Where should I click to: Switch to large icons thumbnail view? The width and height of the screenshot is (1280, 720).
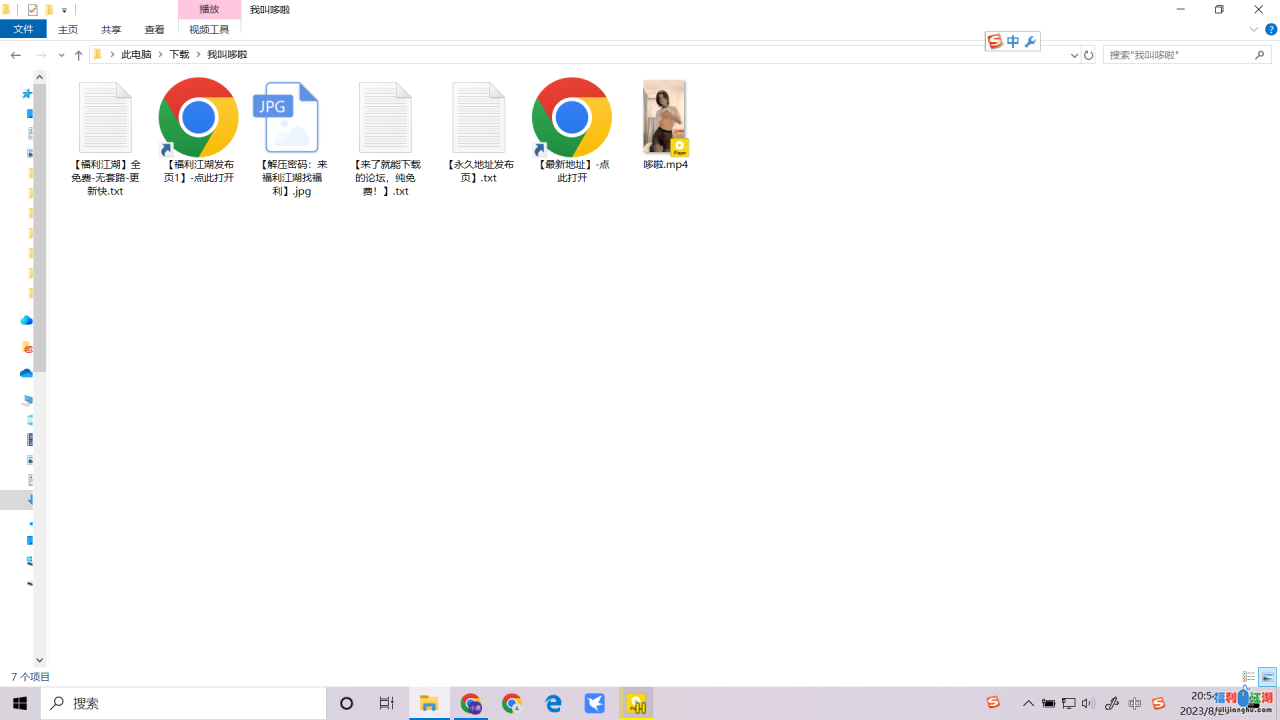(1267, 677)
